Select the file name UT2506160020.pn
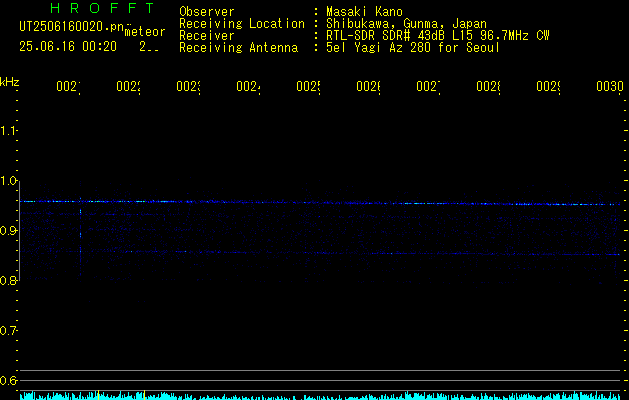This screenshot has height=400, width=629. tap(72, 26)
